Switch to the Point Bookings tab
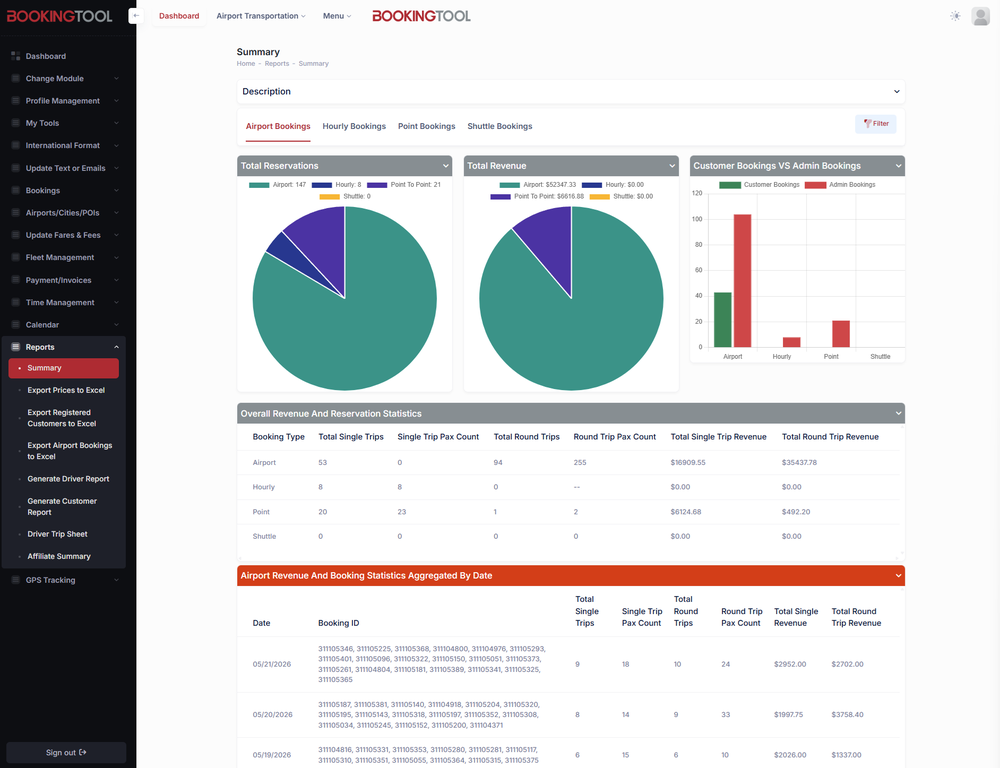 click(x=427, y=126)
